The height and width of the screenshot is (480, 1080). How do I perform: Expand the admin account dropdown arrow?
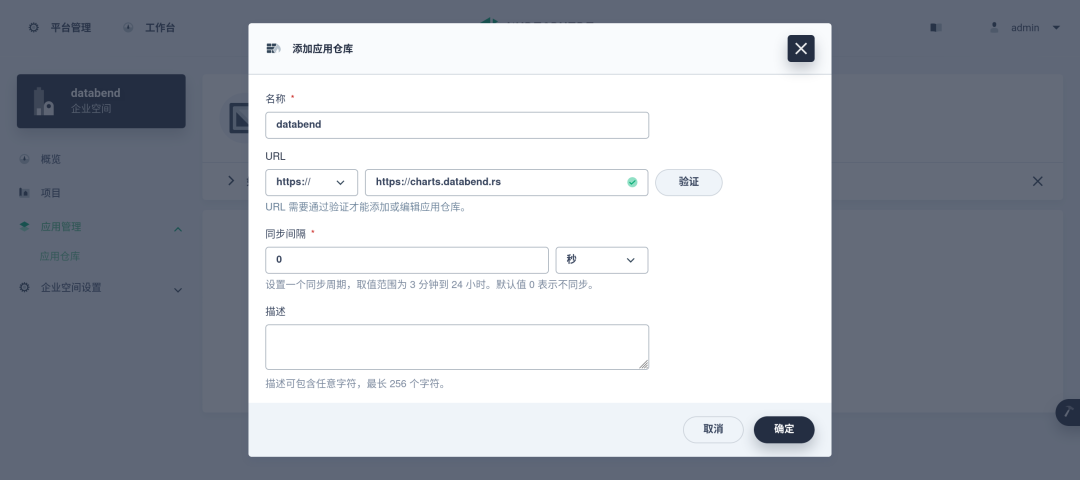1056,27
